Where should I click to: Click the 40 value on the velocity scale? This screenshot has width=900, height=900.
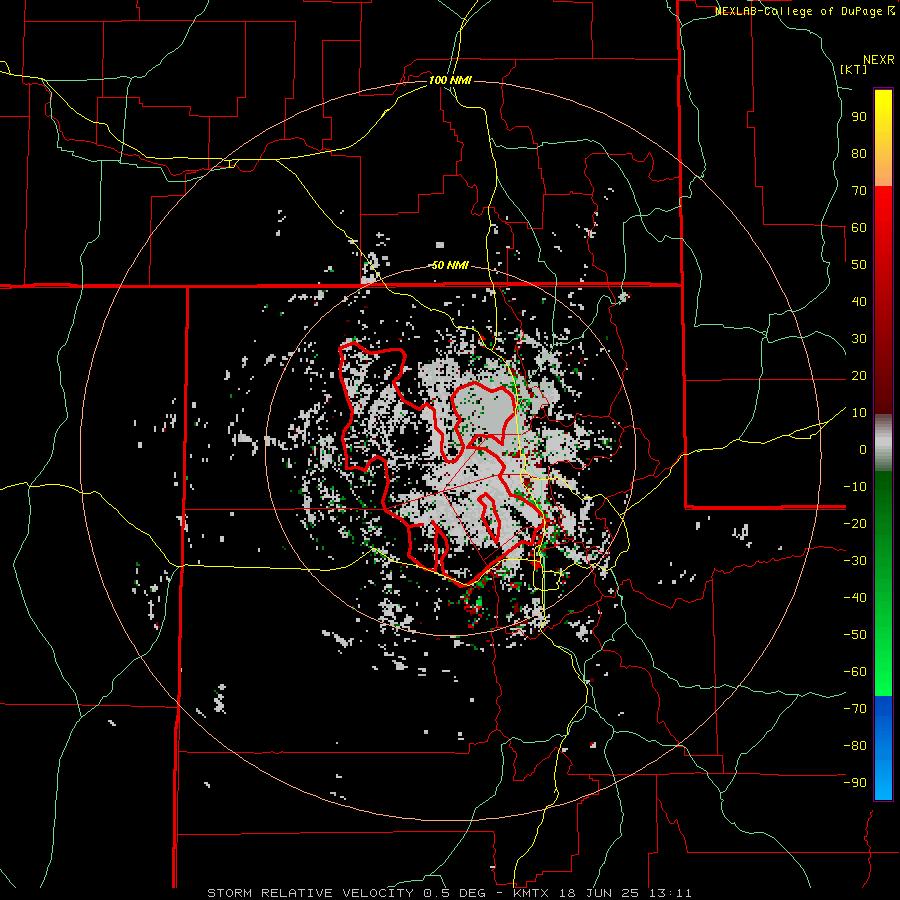click(x=859, y=301)
